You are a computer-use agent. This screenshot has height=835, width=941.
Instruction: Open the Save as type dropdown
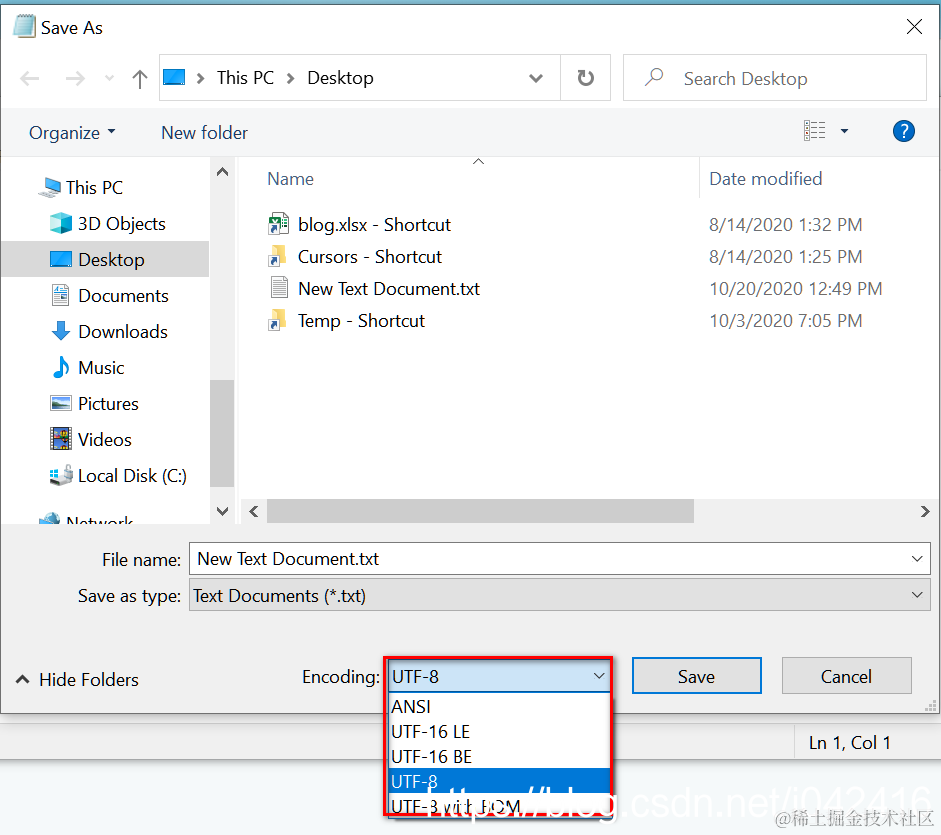[559, 595]
